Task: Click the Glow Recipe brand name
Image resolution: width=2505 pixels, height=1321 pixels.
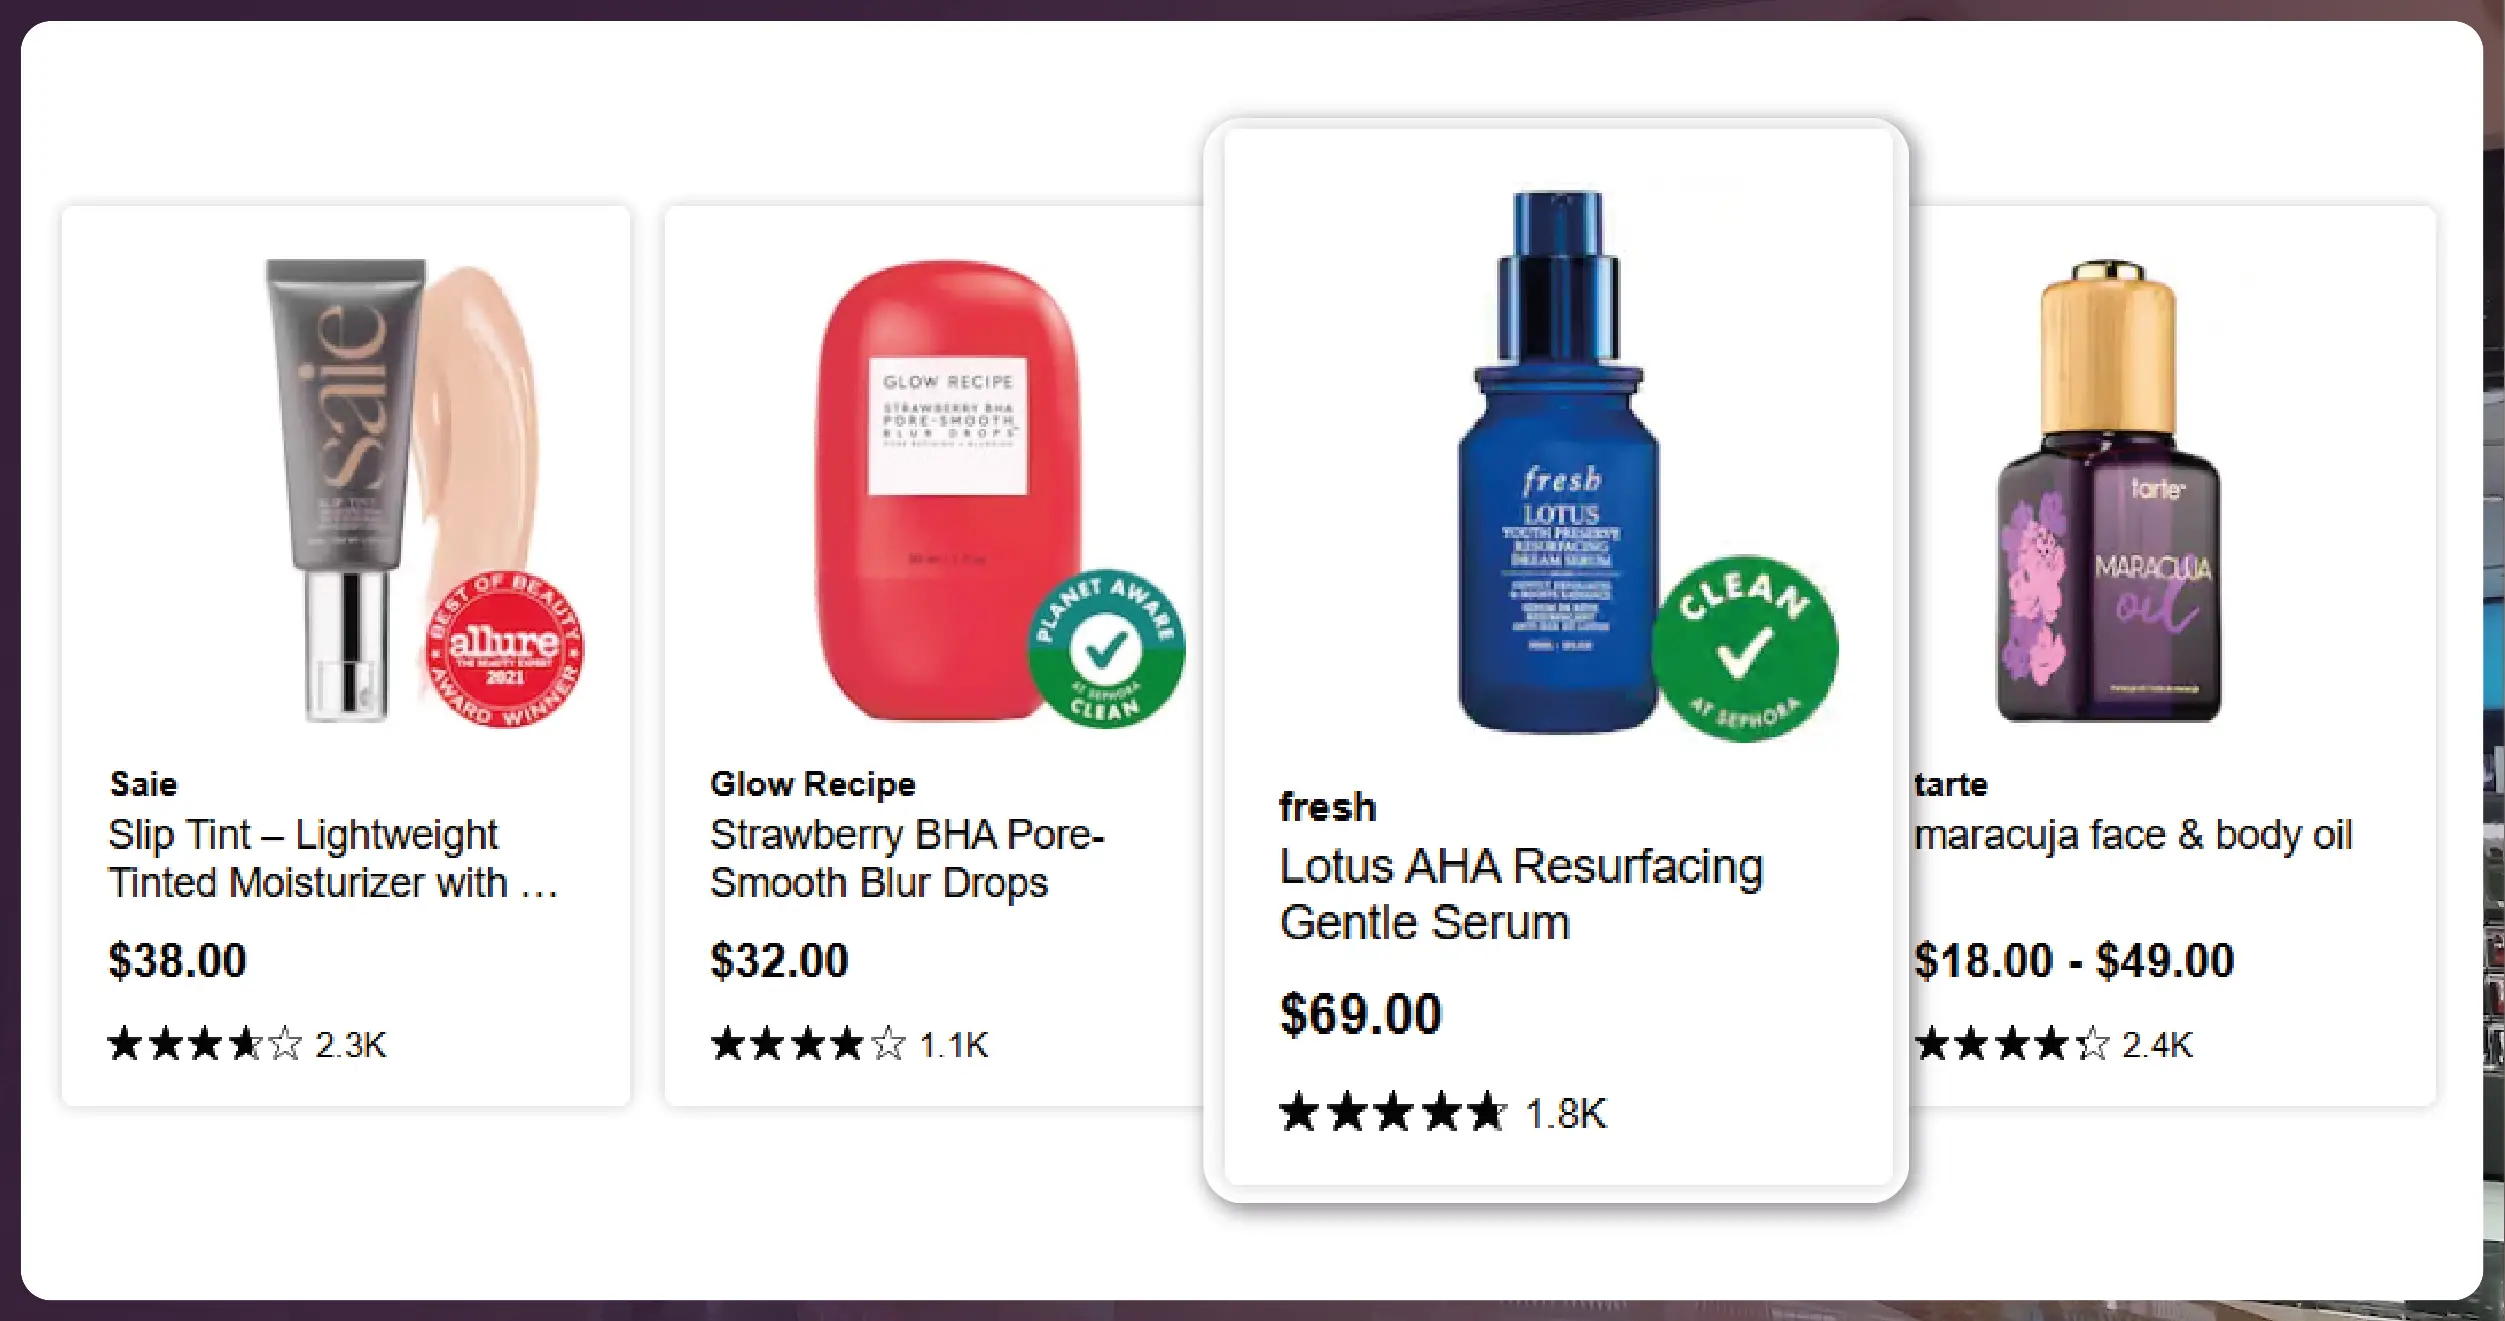Action: coord(812,784)
